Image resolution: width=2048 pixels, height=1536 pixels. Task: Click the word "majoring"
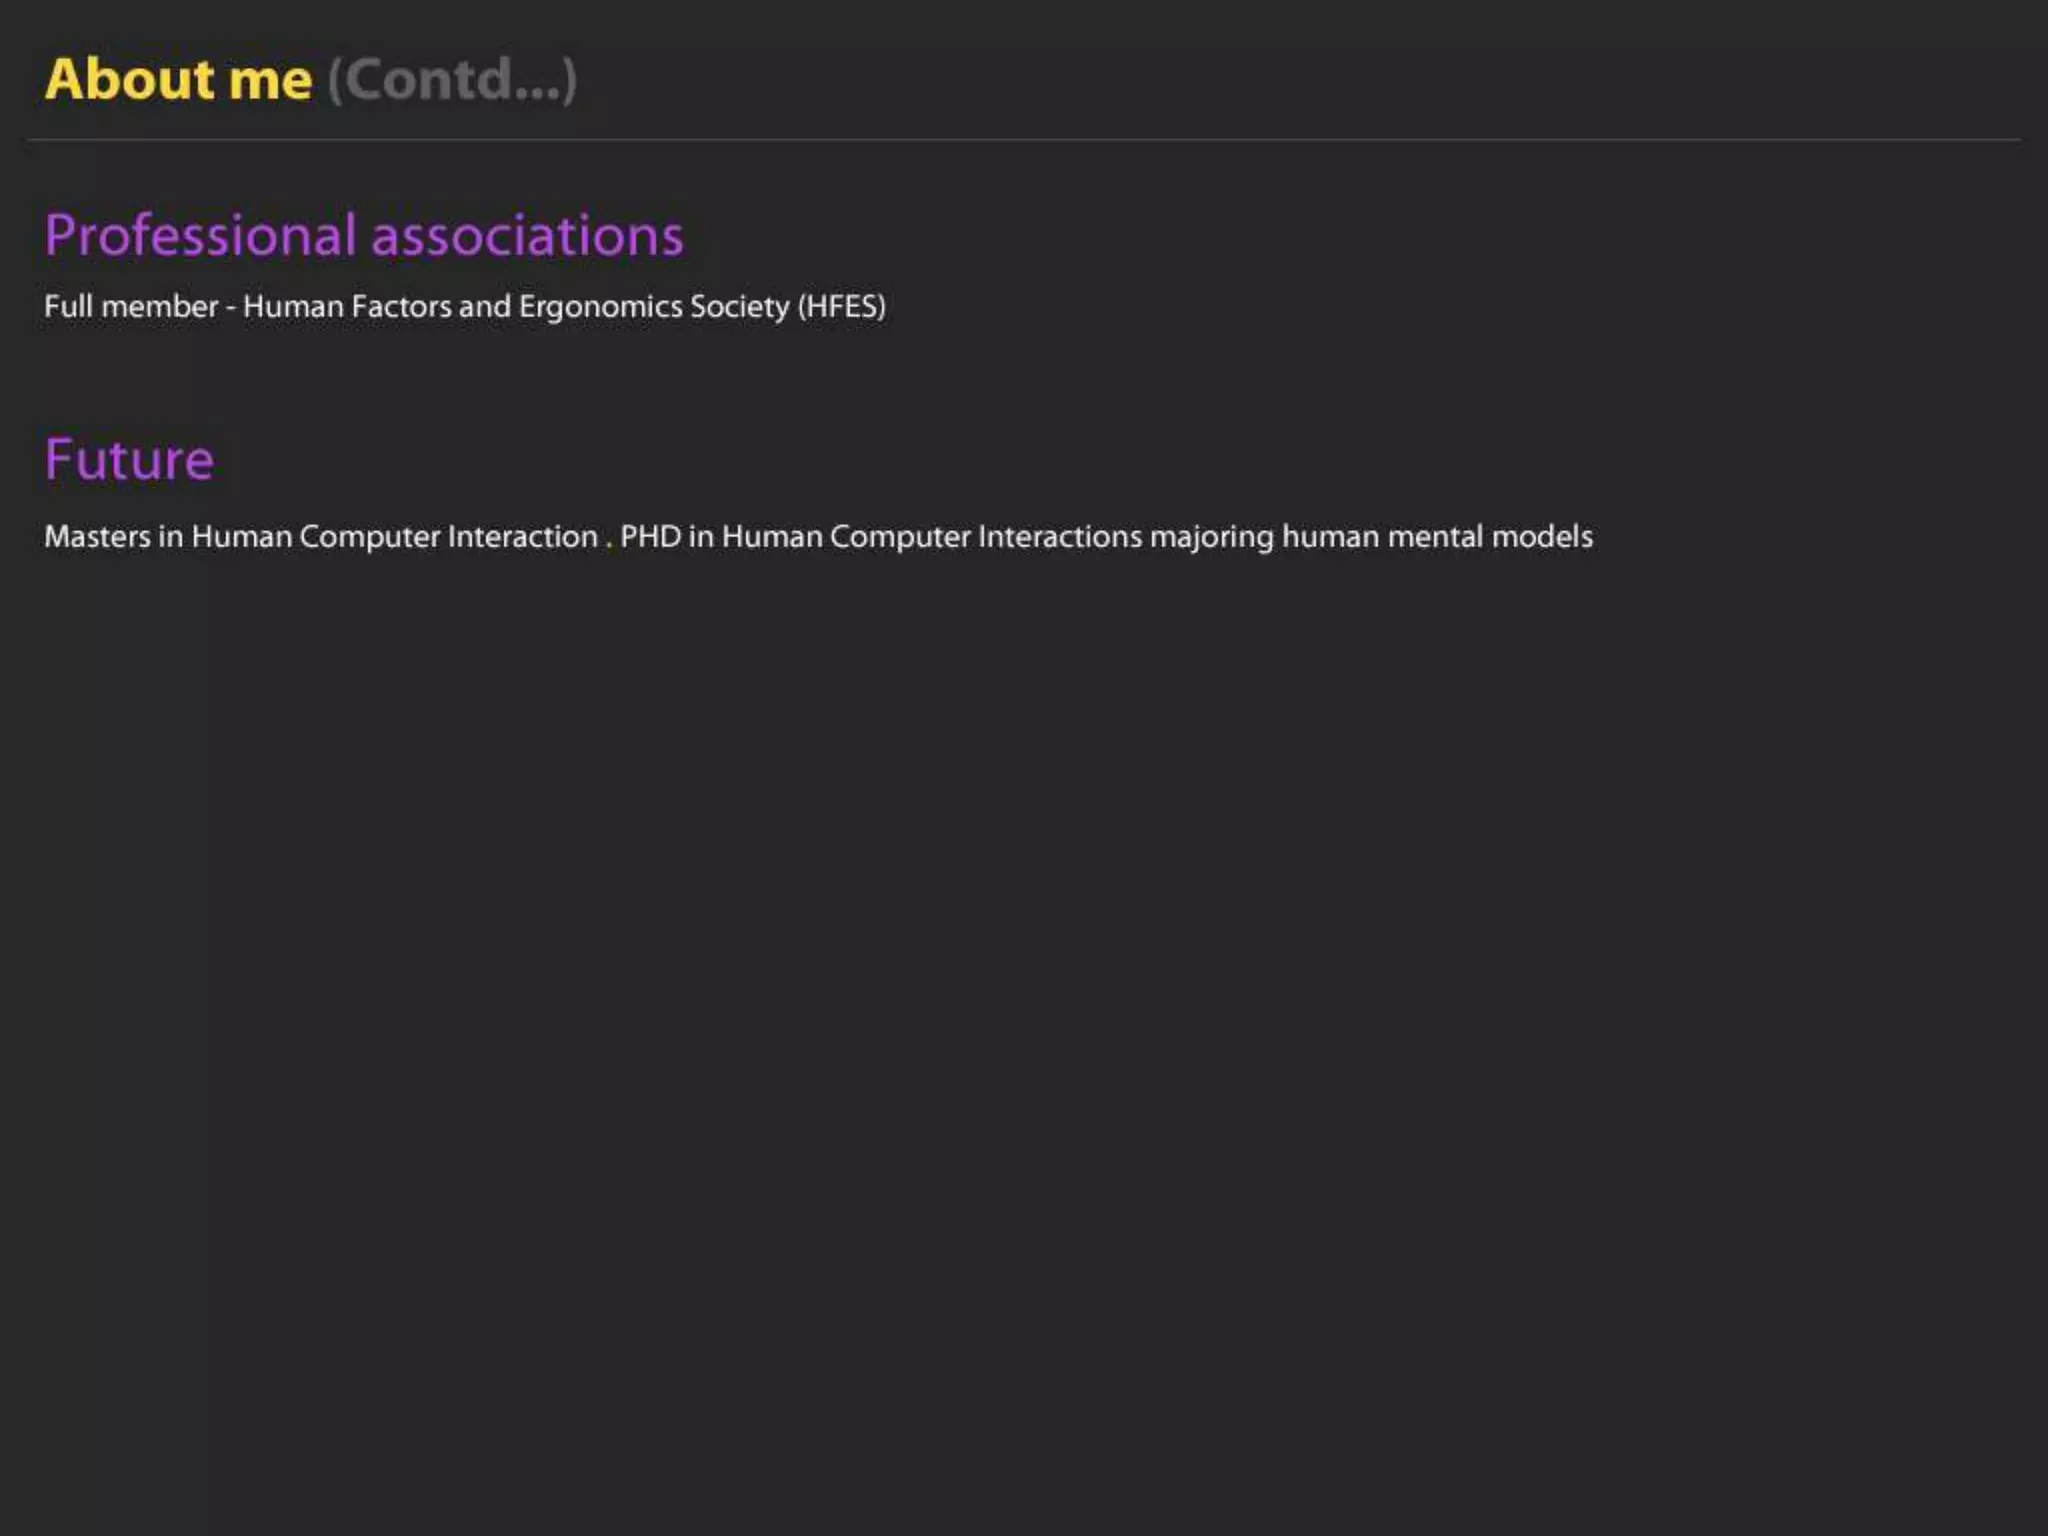click(x=1211, y=537)
